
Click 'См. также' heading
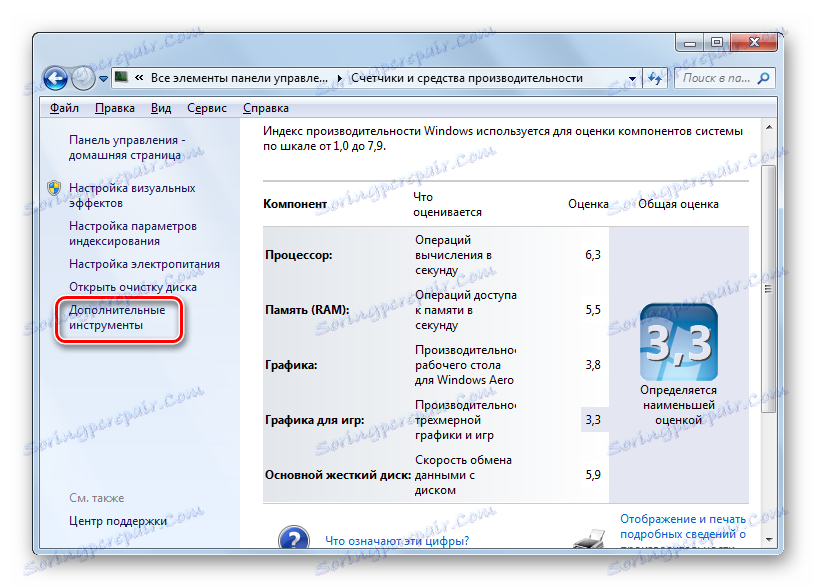coord(96,498)
